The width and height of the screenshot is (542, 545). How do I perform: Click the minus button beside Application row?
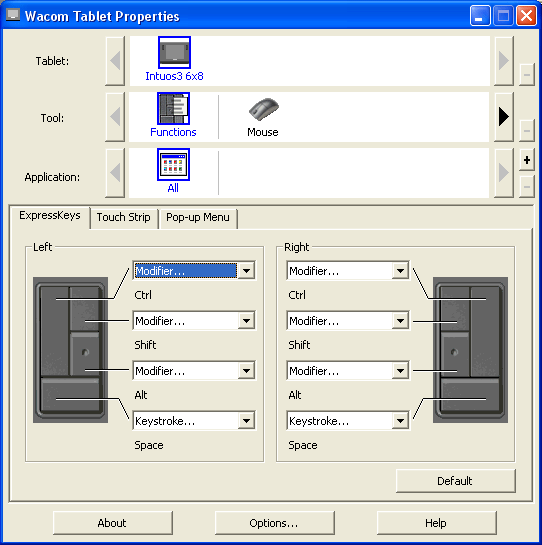coord(527,187)
